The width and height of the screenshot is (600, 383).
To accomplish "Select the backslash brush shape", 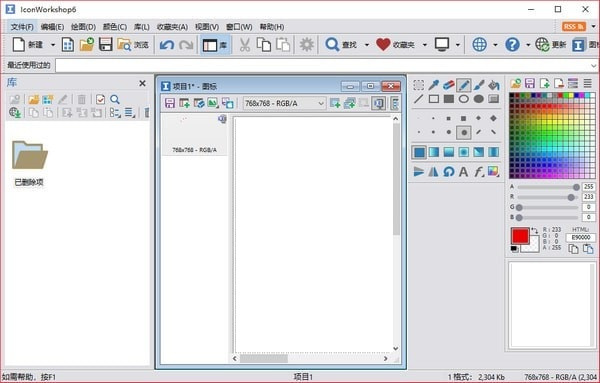I will [x=494, y=132].
